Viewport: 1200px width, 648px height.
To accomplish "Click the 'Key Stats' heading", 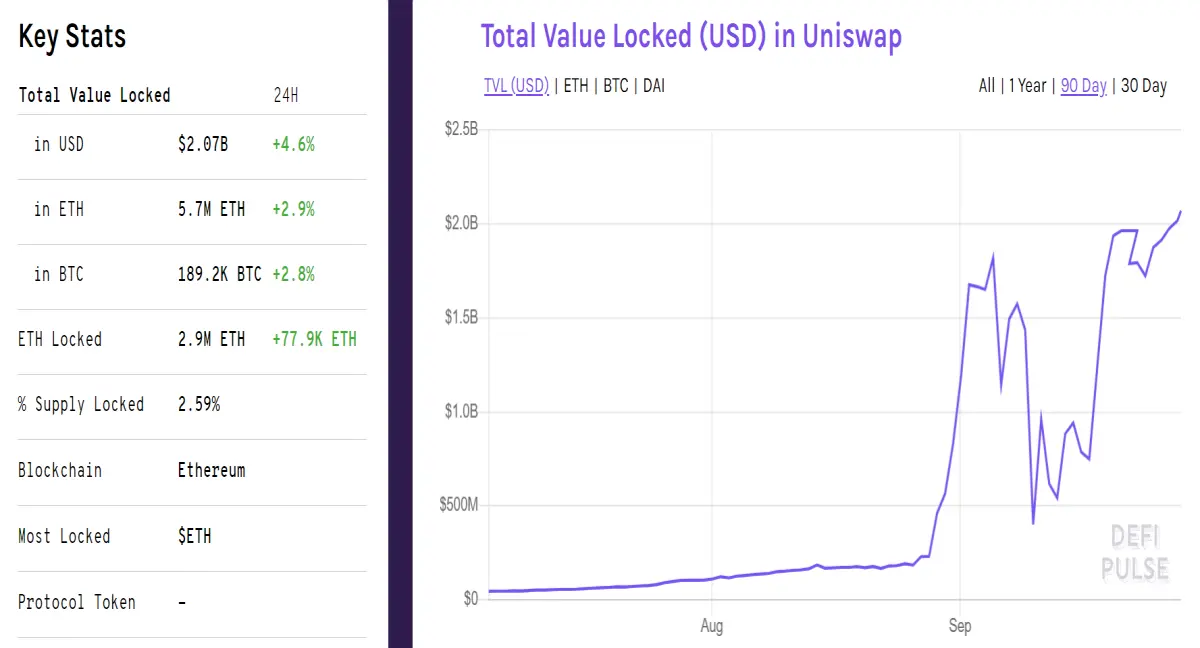I will (x=72, y=37).
